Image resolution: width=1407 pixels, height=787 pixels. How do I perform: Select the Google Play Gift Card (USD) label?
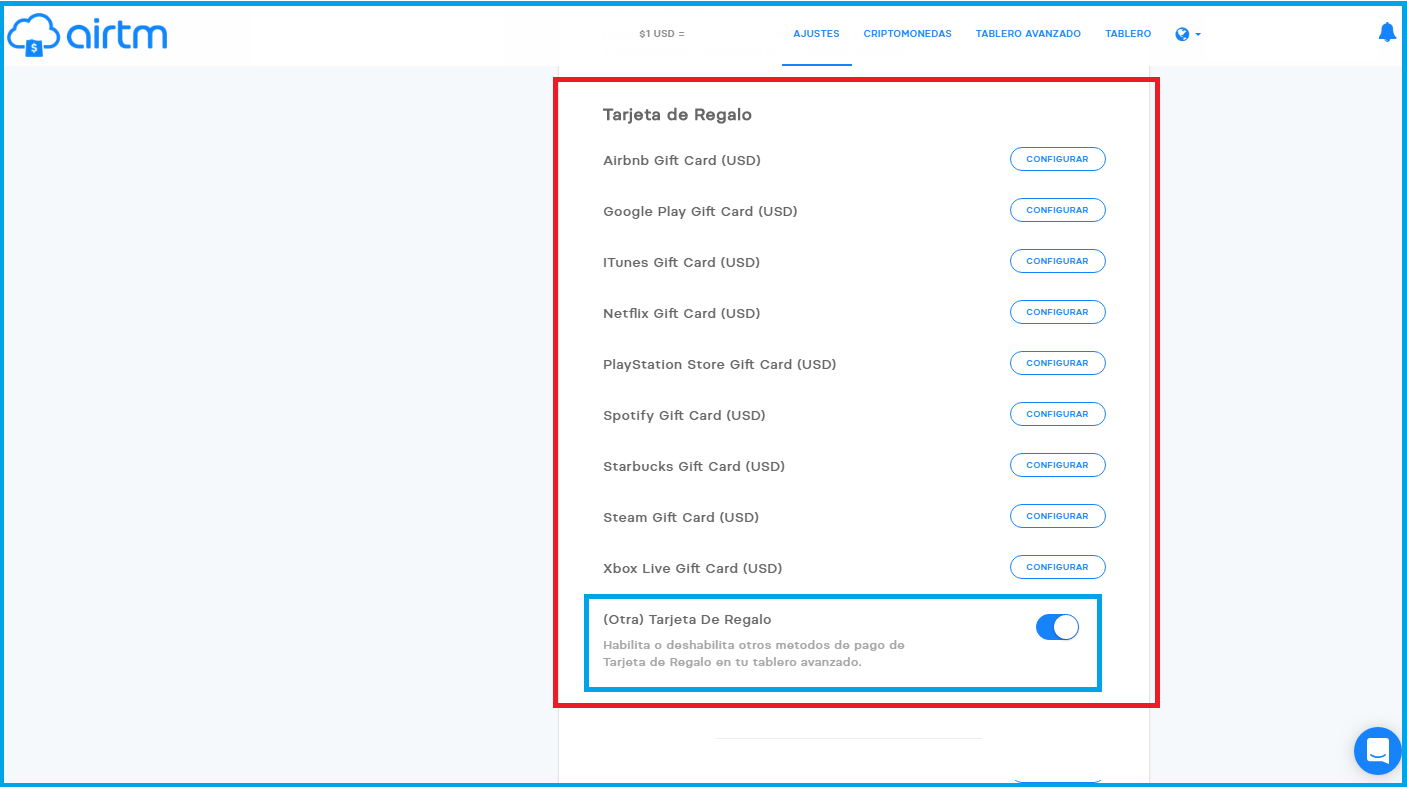700,211
